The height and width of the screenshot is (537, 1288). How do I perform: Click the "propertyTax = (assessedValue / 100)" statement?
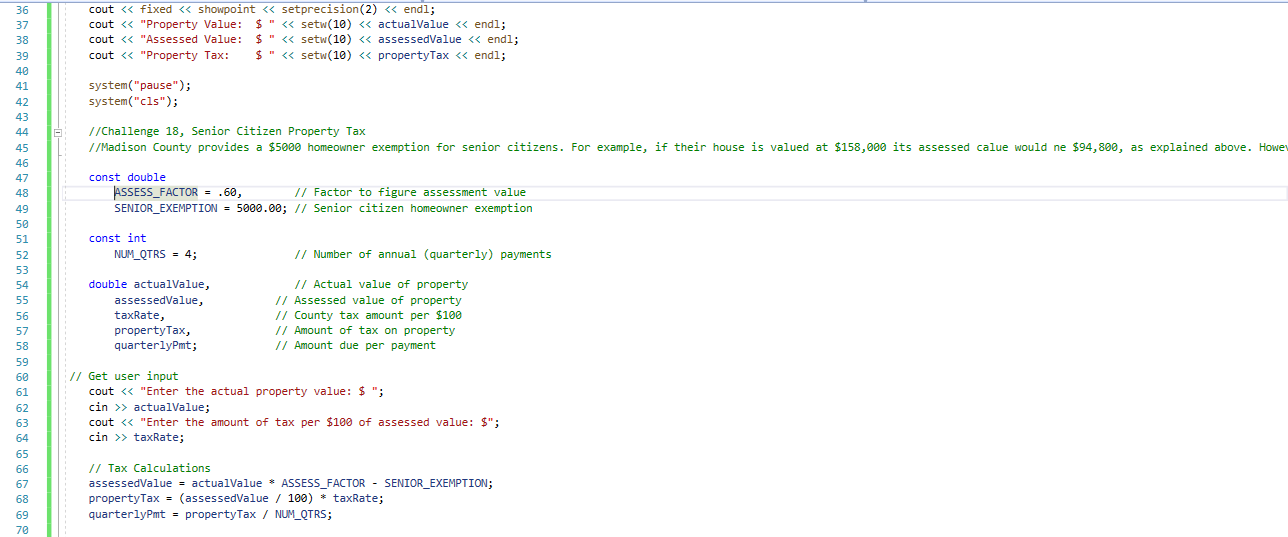[236, 499]
